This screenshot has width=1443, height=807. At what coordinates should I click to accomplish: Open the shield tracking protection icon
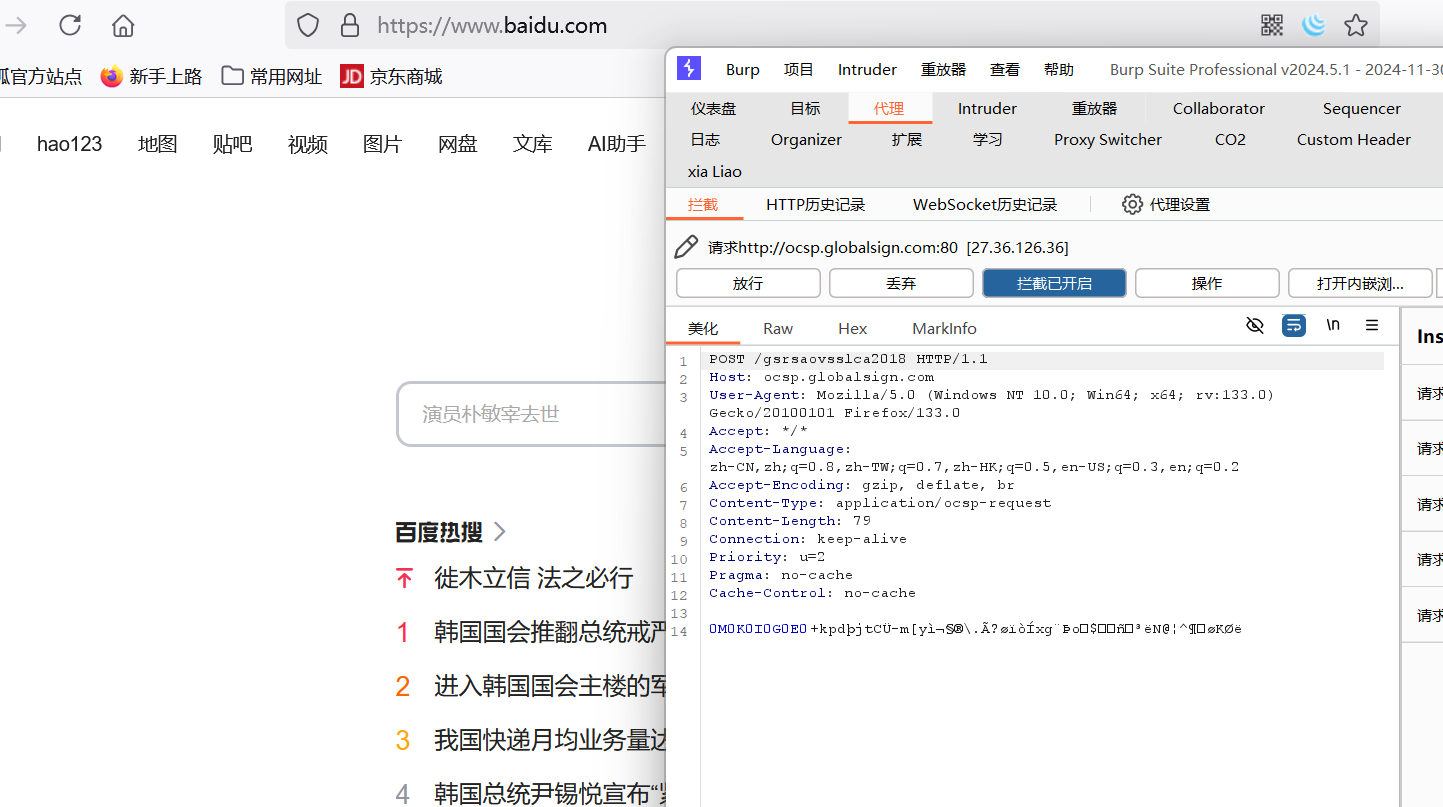[x=308, y=25]
